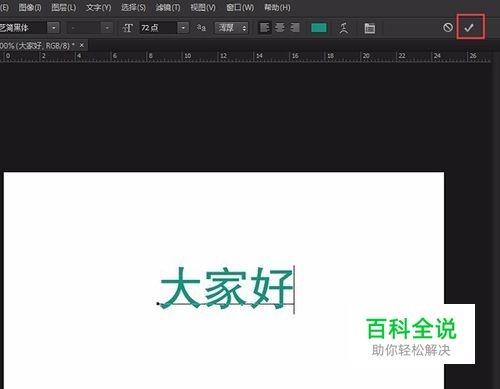Screen dimensions: 500x389
Task: Open the 视图(V) menu
Action: click(x=203, y=7)
